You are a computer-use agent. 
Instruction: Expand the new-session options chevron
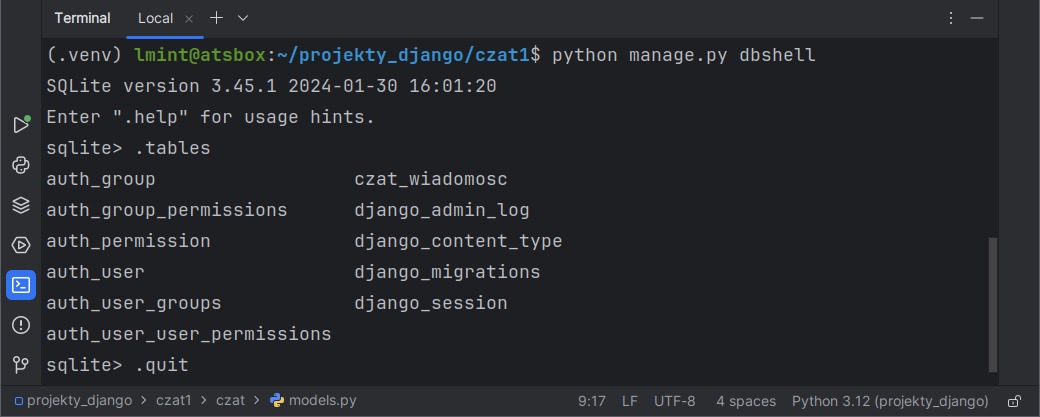[243, 18]
